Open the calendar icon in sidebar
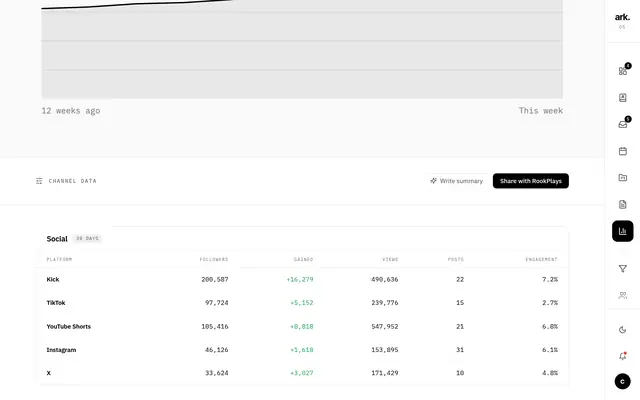 click(622, 151)
